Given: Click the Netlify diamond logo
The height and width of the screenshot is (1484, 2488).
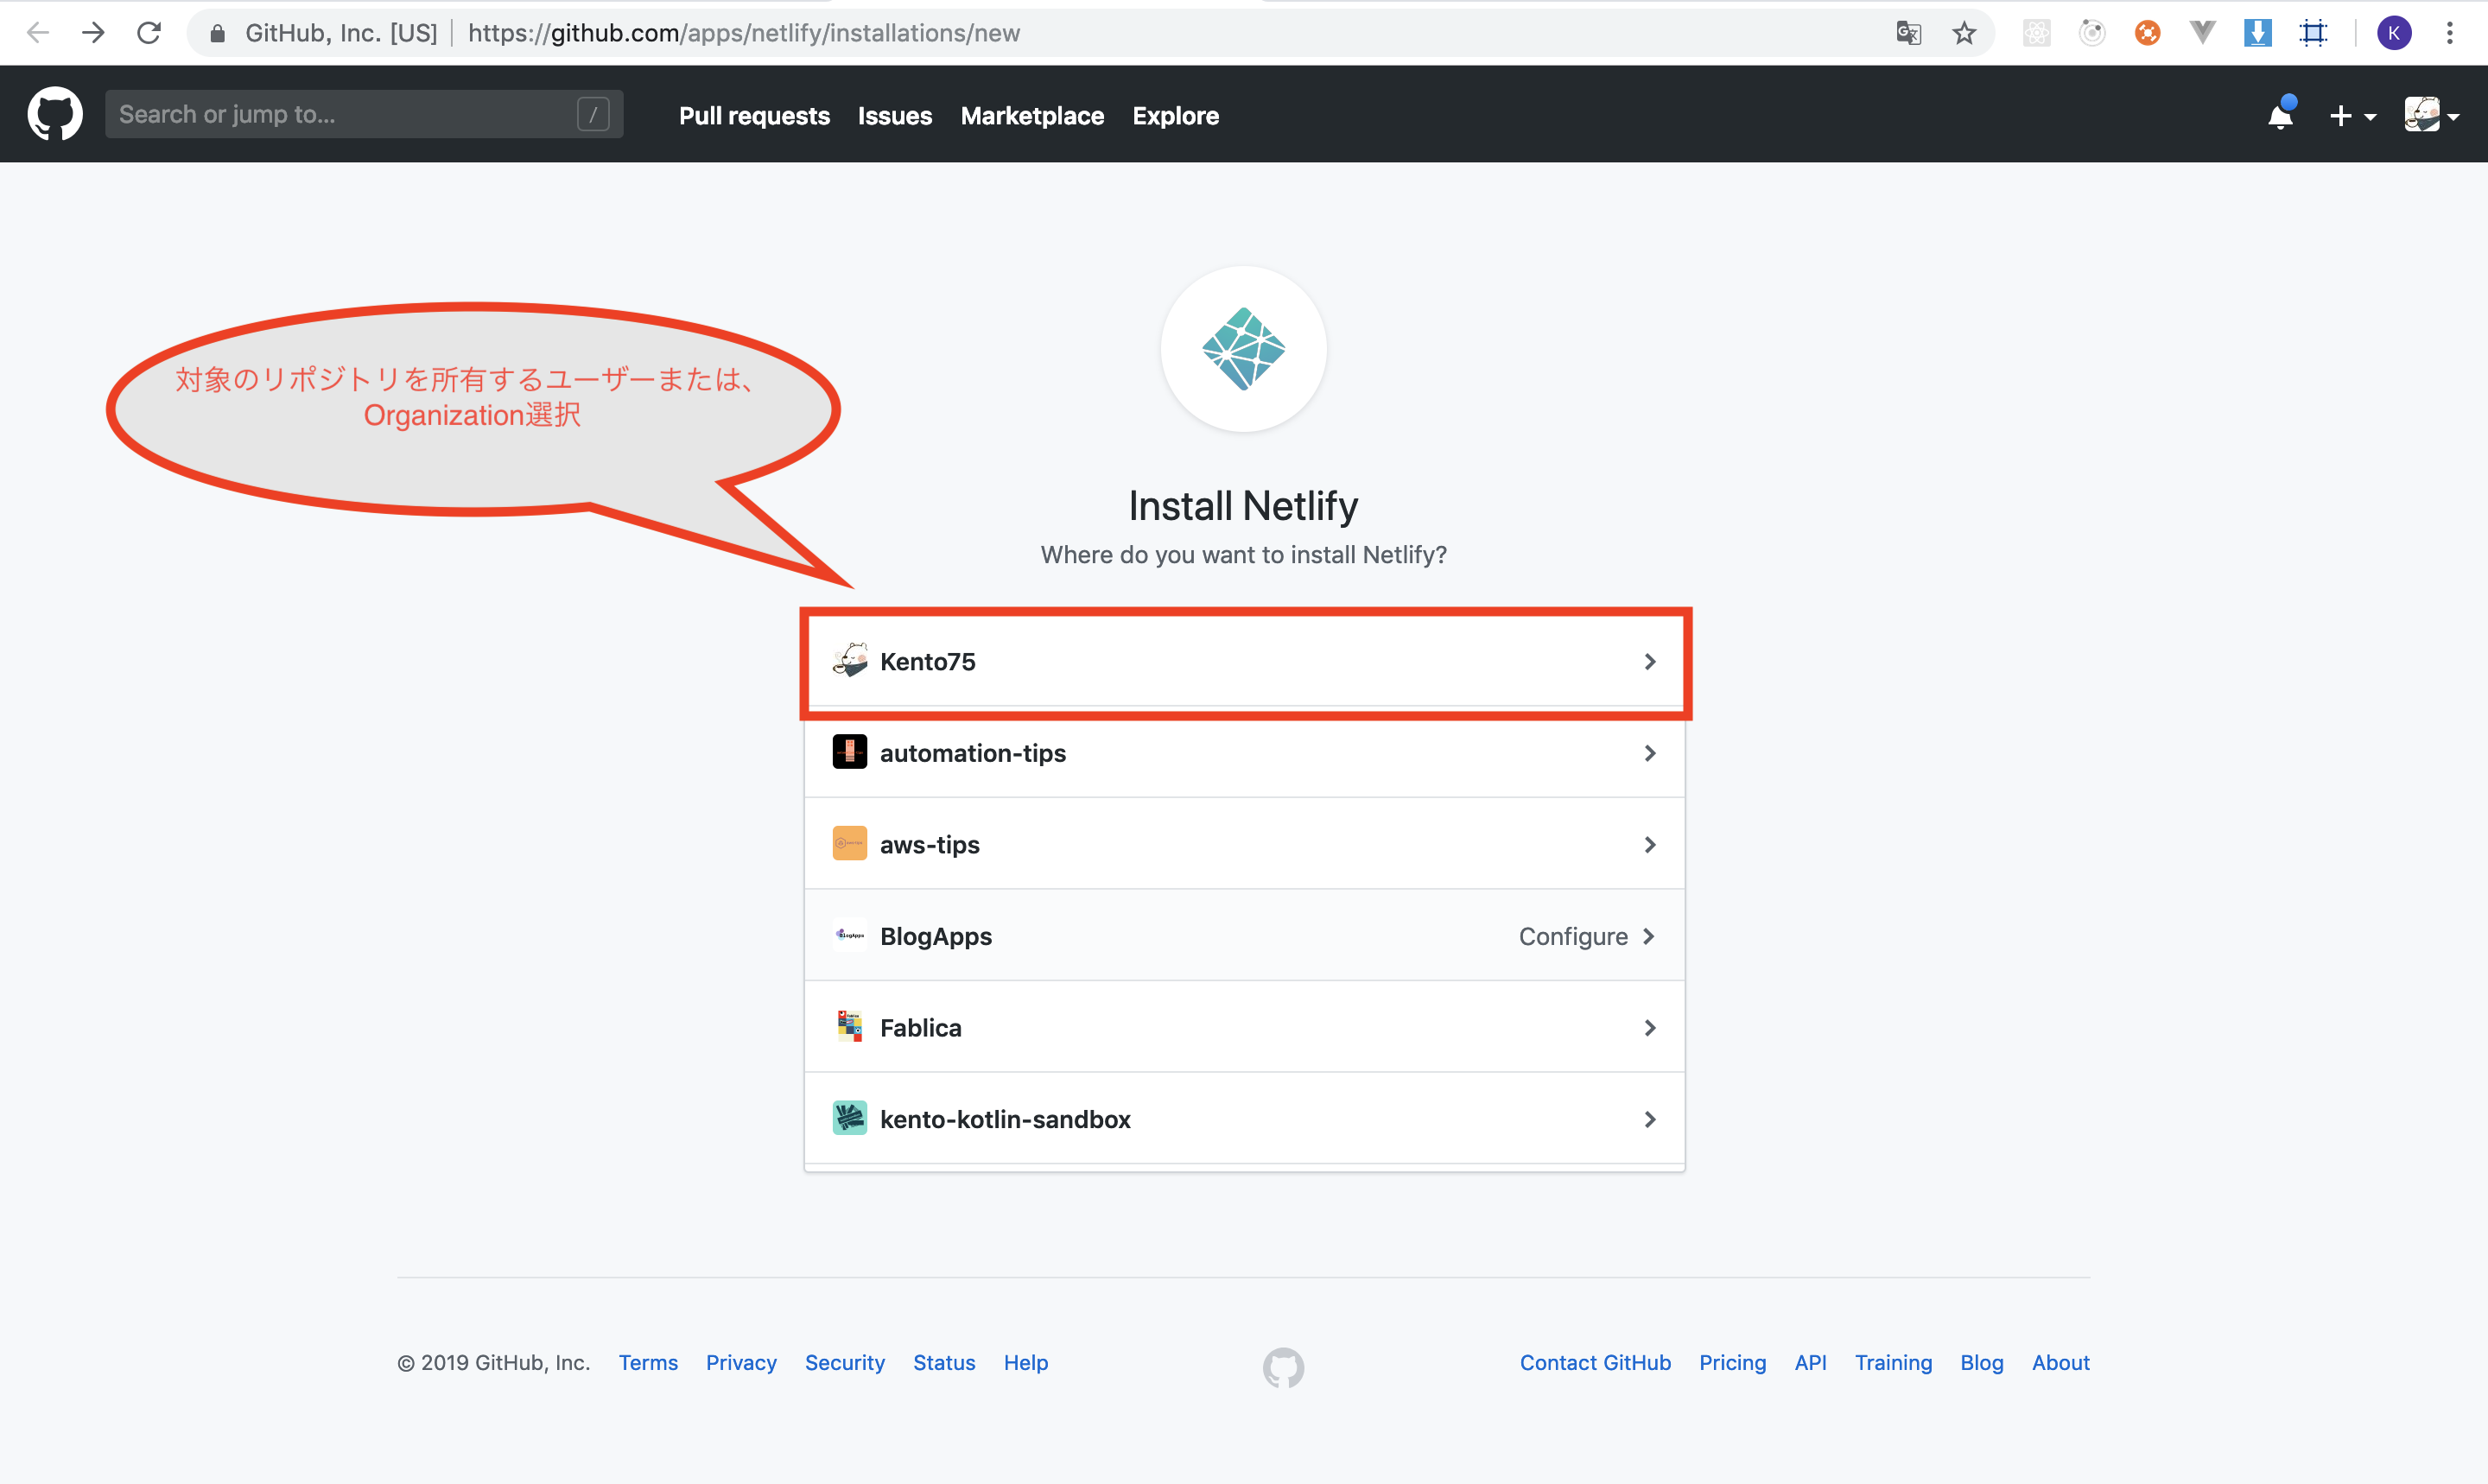Looking at the screenshot, I should click(x=1243, y=349).
